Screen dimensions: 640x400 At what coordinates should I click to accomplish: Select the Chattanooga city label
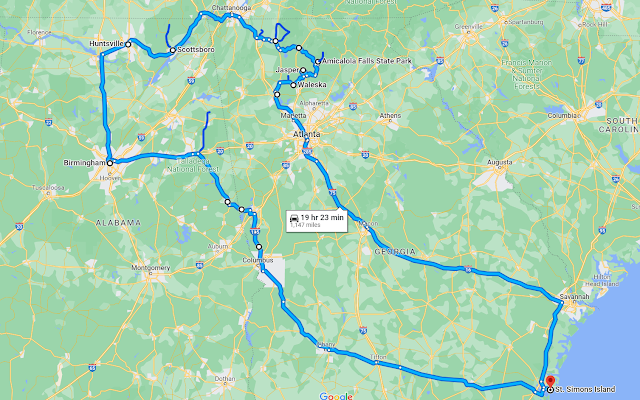(x=231, y=8)
